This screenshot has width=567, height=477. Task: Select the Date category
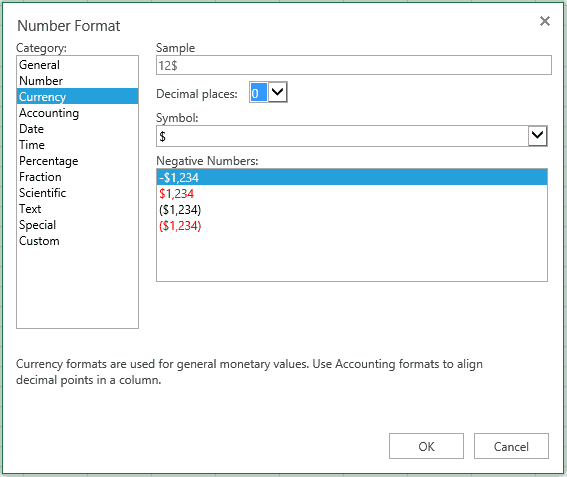(x=77, y=129)
